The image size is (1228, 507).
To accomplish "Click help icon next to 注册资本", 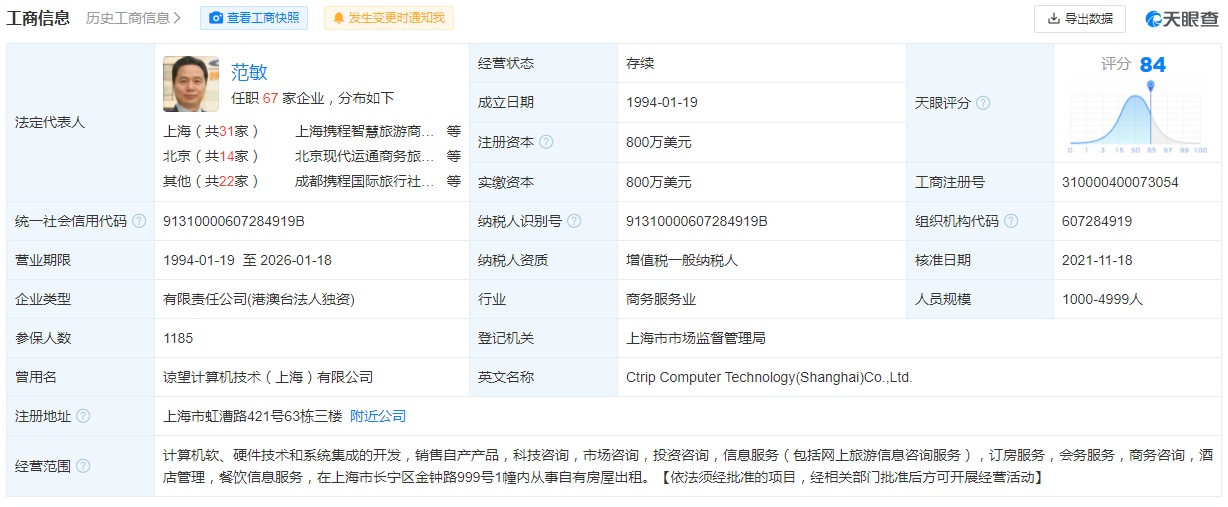I will 546,142.
